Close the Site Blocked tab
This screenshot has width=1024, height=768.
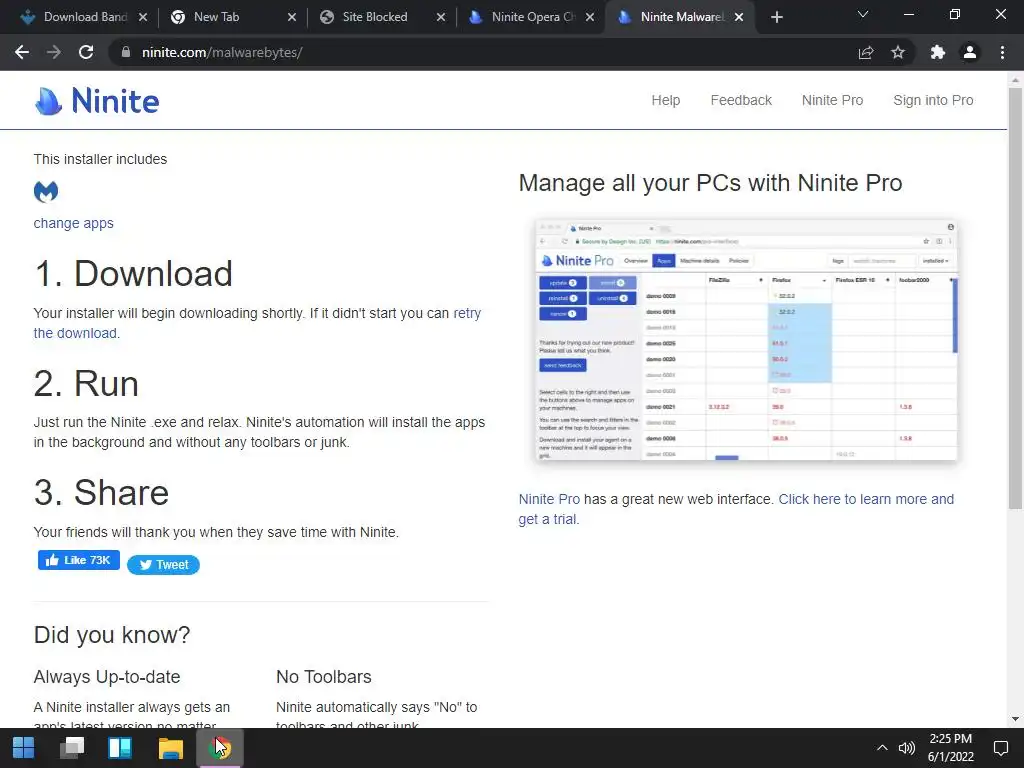(x=441, y=17)
